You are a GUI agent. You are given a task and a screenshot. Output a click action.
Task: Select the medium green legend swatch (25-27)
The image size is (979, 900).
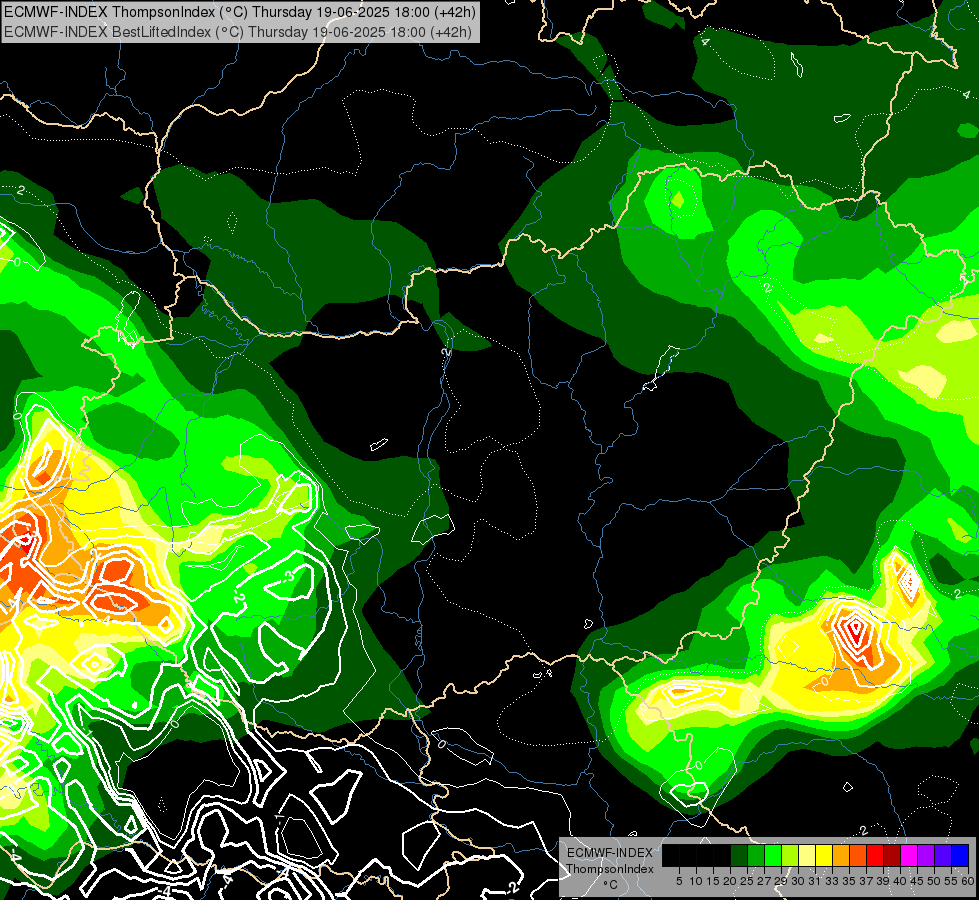(756, 855)
